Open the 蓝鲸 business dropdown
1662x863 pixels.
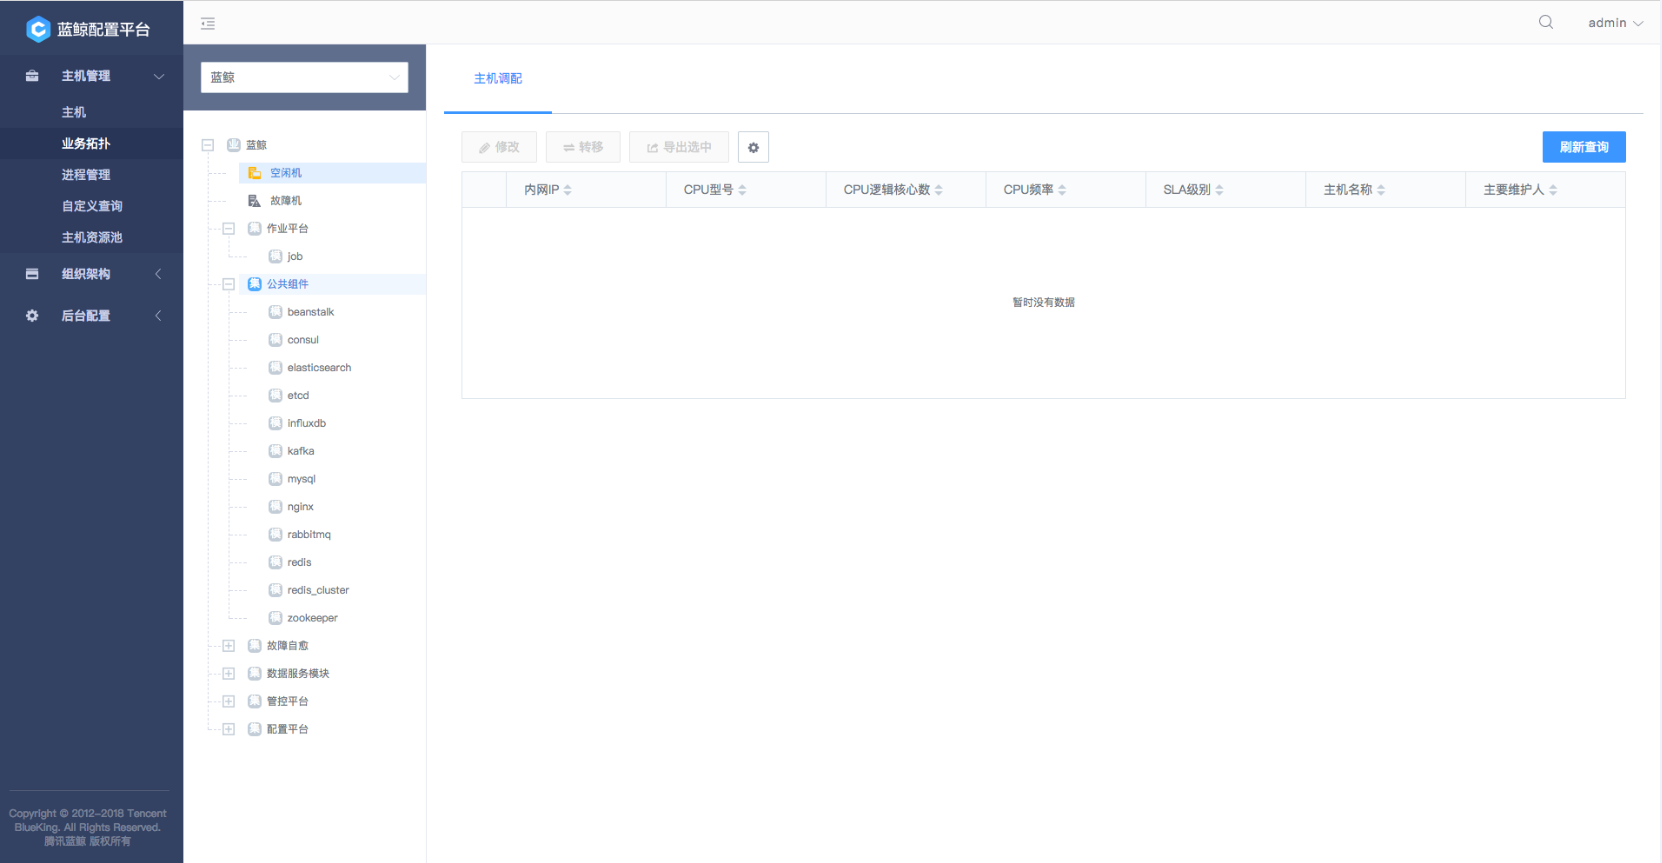click(304, 77)
